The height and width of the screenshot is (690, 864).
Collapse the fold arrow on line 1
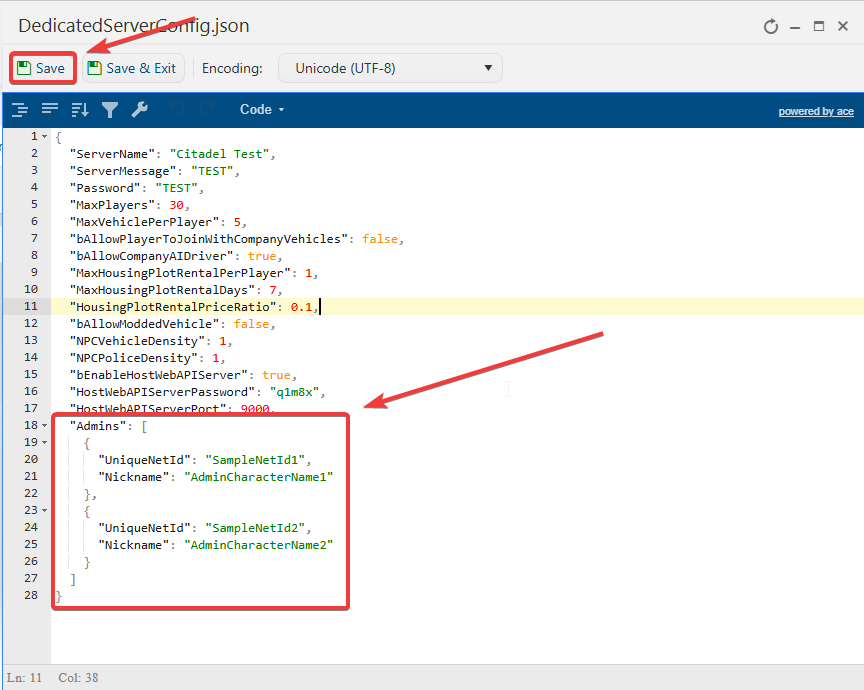45,137
